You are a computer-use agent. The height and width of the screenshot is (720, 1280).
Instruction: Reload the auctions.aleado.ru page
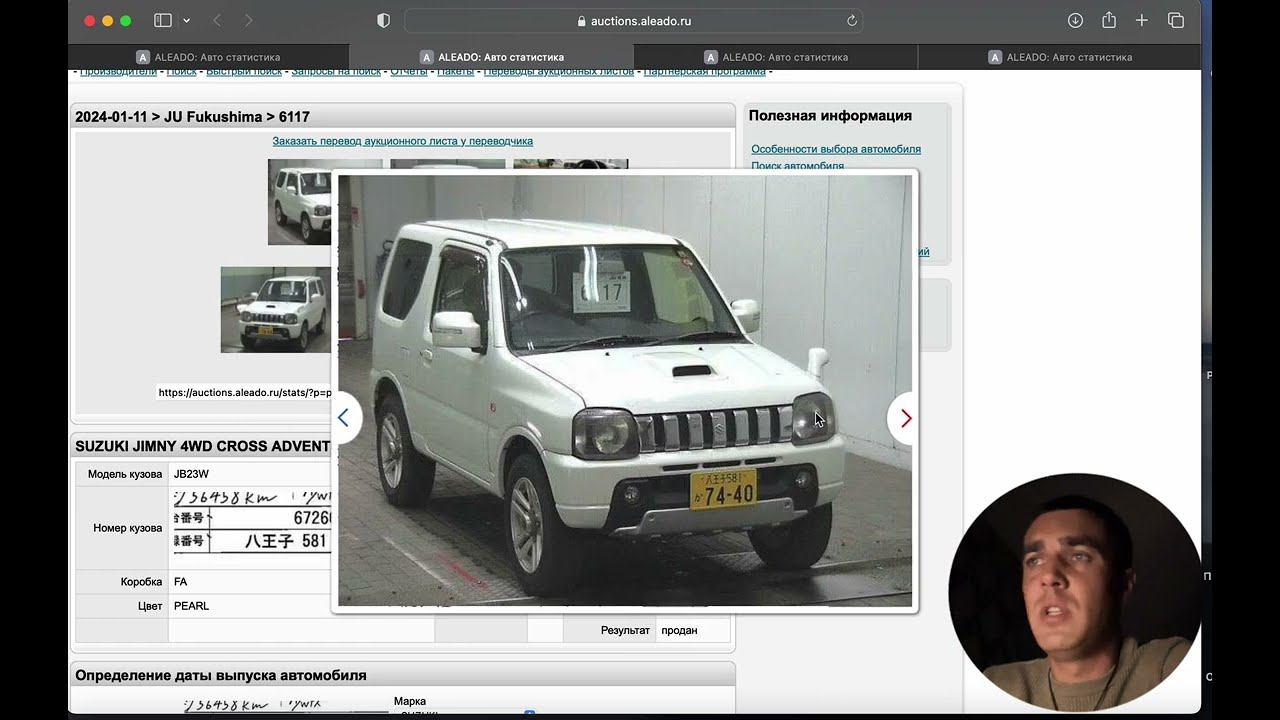pos(852,20)
